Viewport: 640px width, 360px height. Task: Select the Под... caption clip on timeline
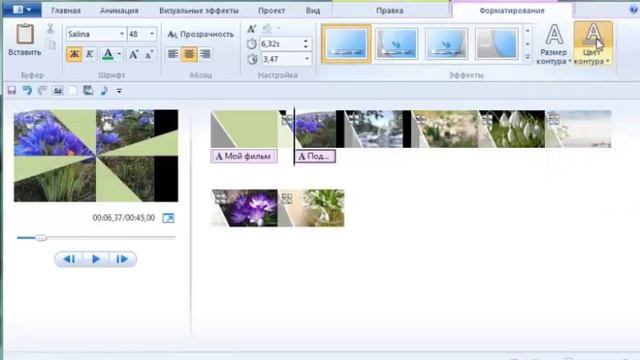[316, 156]
